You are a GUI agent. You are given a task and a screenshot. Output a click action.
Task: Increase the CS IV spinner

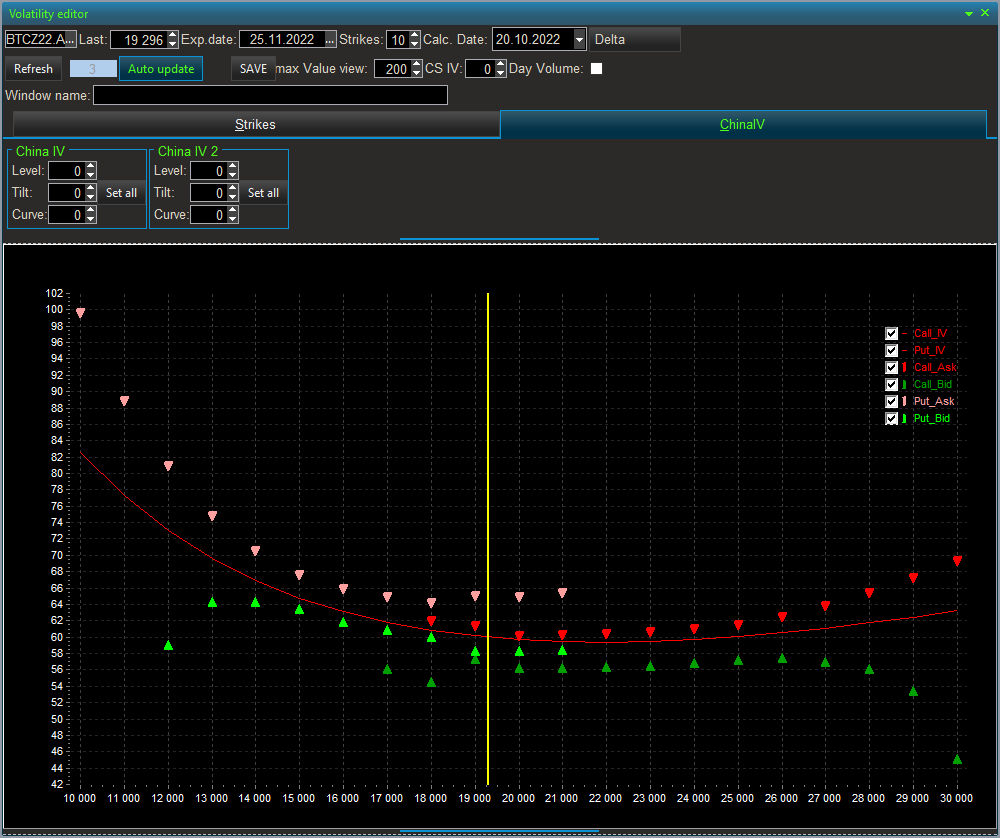[x=501, y=64]
